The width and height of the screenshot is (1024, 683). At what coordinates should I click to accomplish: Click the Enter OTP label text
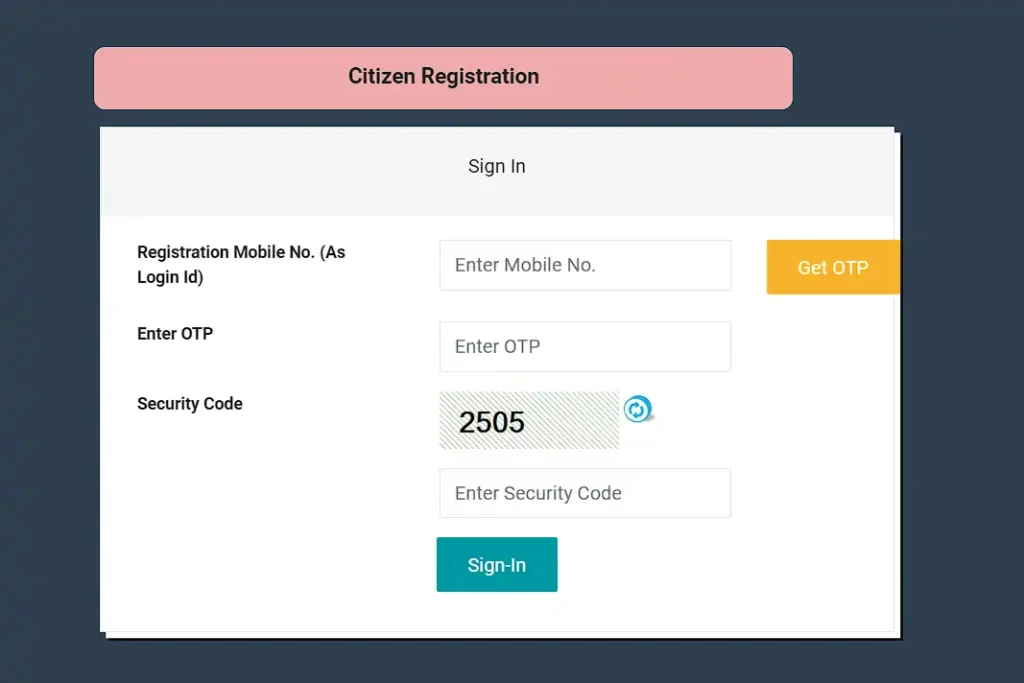pyautogui.click(x=175, y=334)
